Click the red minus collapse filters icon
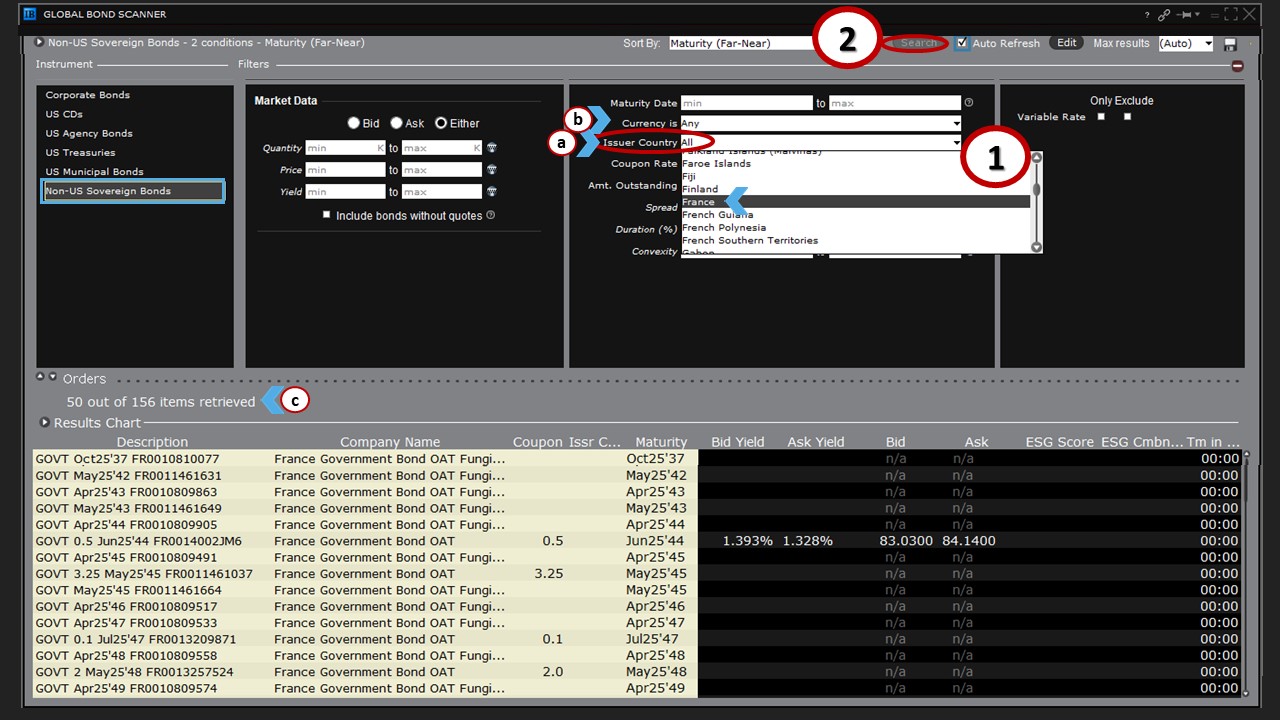1280x720 pixels. coord(1237,66)
